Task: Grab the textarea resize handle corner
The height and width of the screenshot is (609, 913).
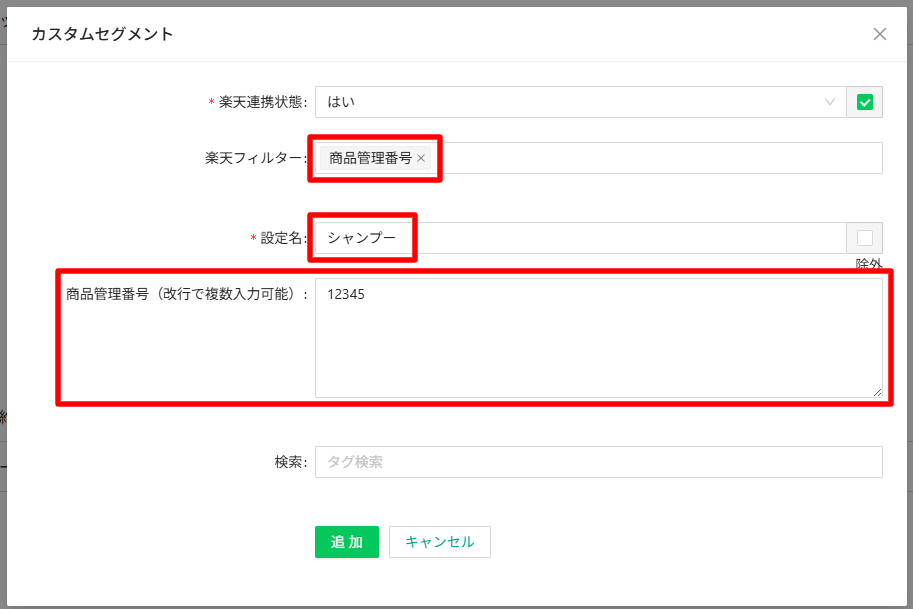Action: 878,393
